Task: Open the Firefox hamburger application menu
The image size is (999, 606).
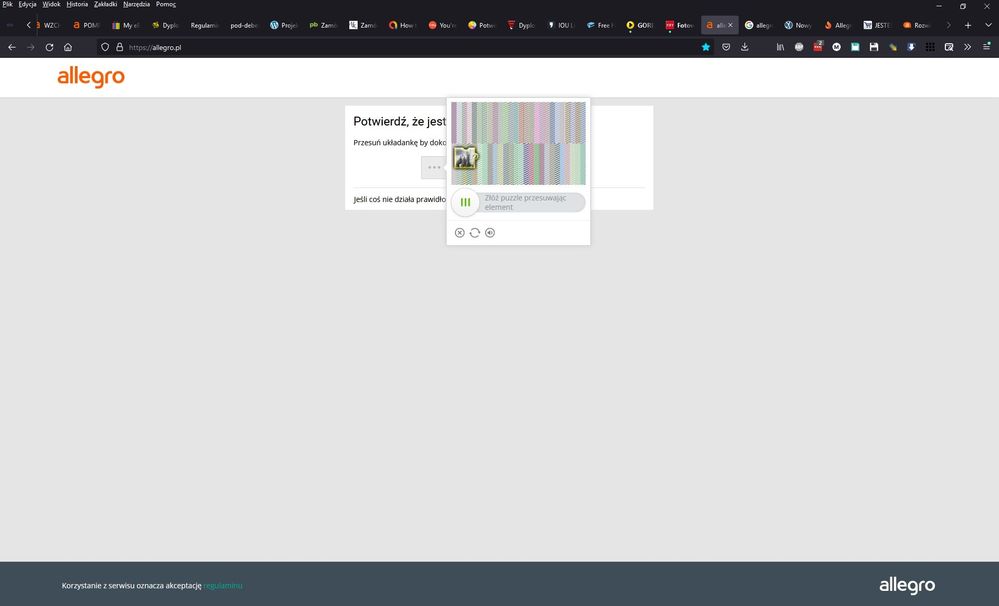Action: tap(986, 47)
